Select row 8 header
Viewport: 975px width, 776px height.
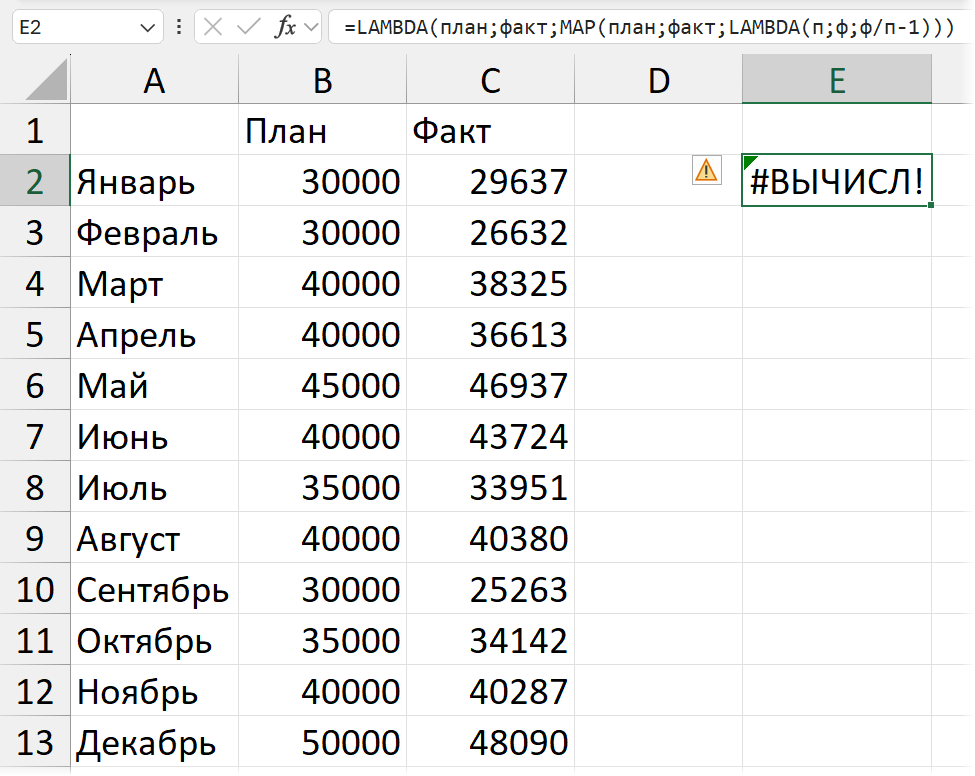pyautogui.click(x=35, y=486)
